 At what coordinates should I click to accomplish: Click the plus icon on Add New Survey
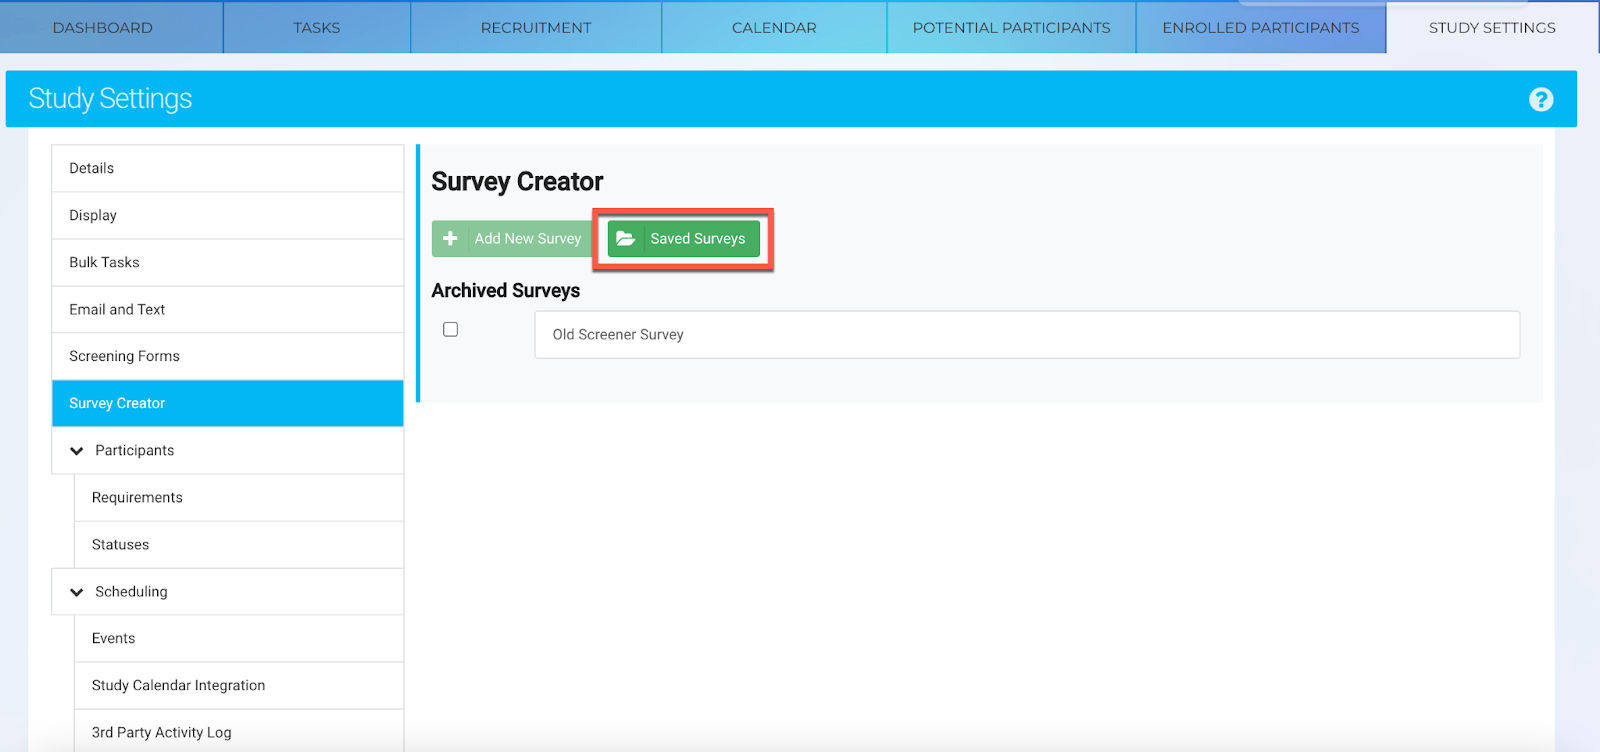tap(451, 238)
